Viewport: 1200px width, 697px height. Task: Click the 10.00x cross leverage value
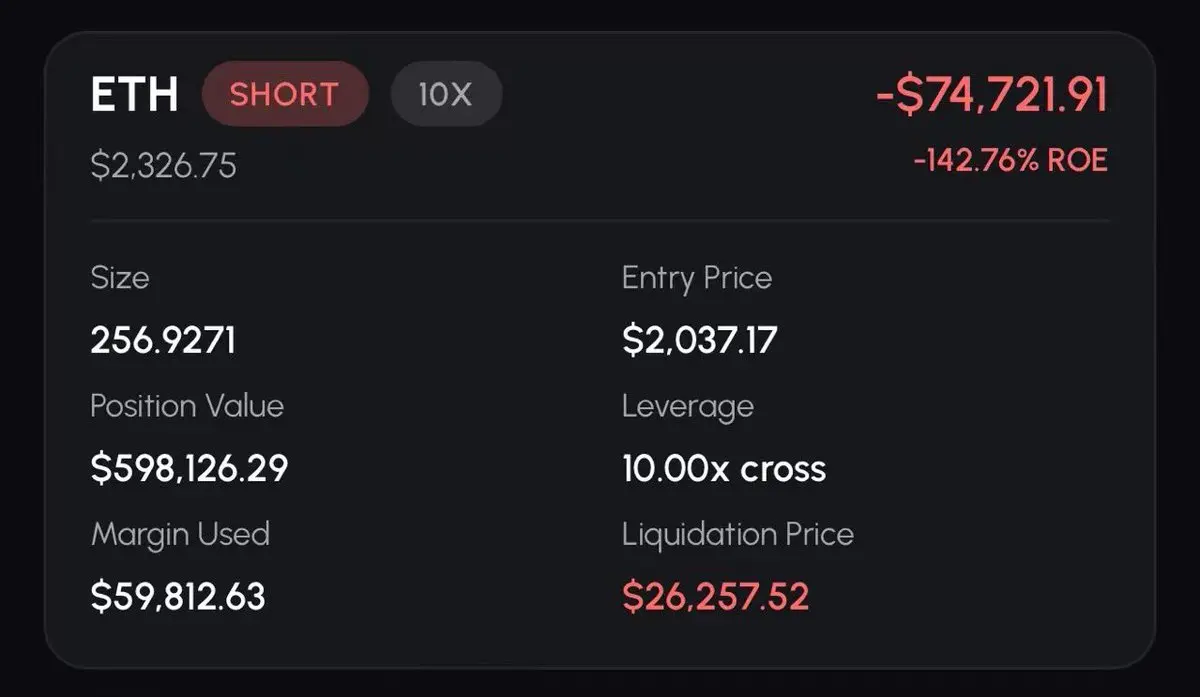724,469
